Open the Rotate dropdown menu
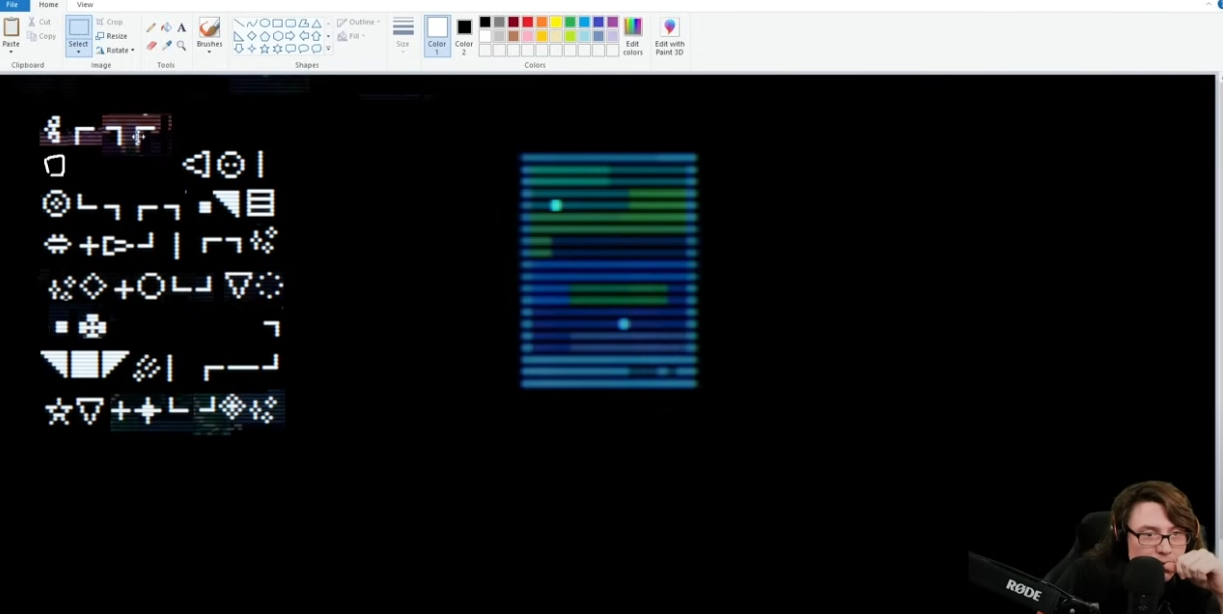The image size is (1223, 614). (115, 50)
